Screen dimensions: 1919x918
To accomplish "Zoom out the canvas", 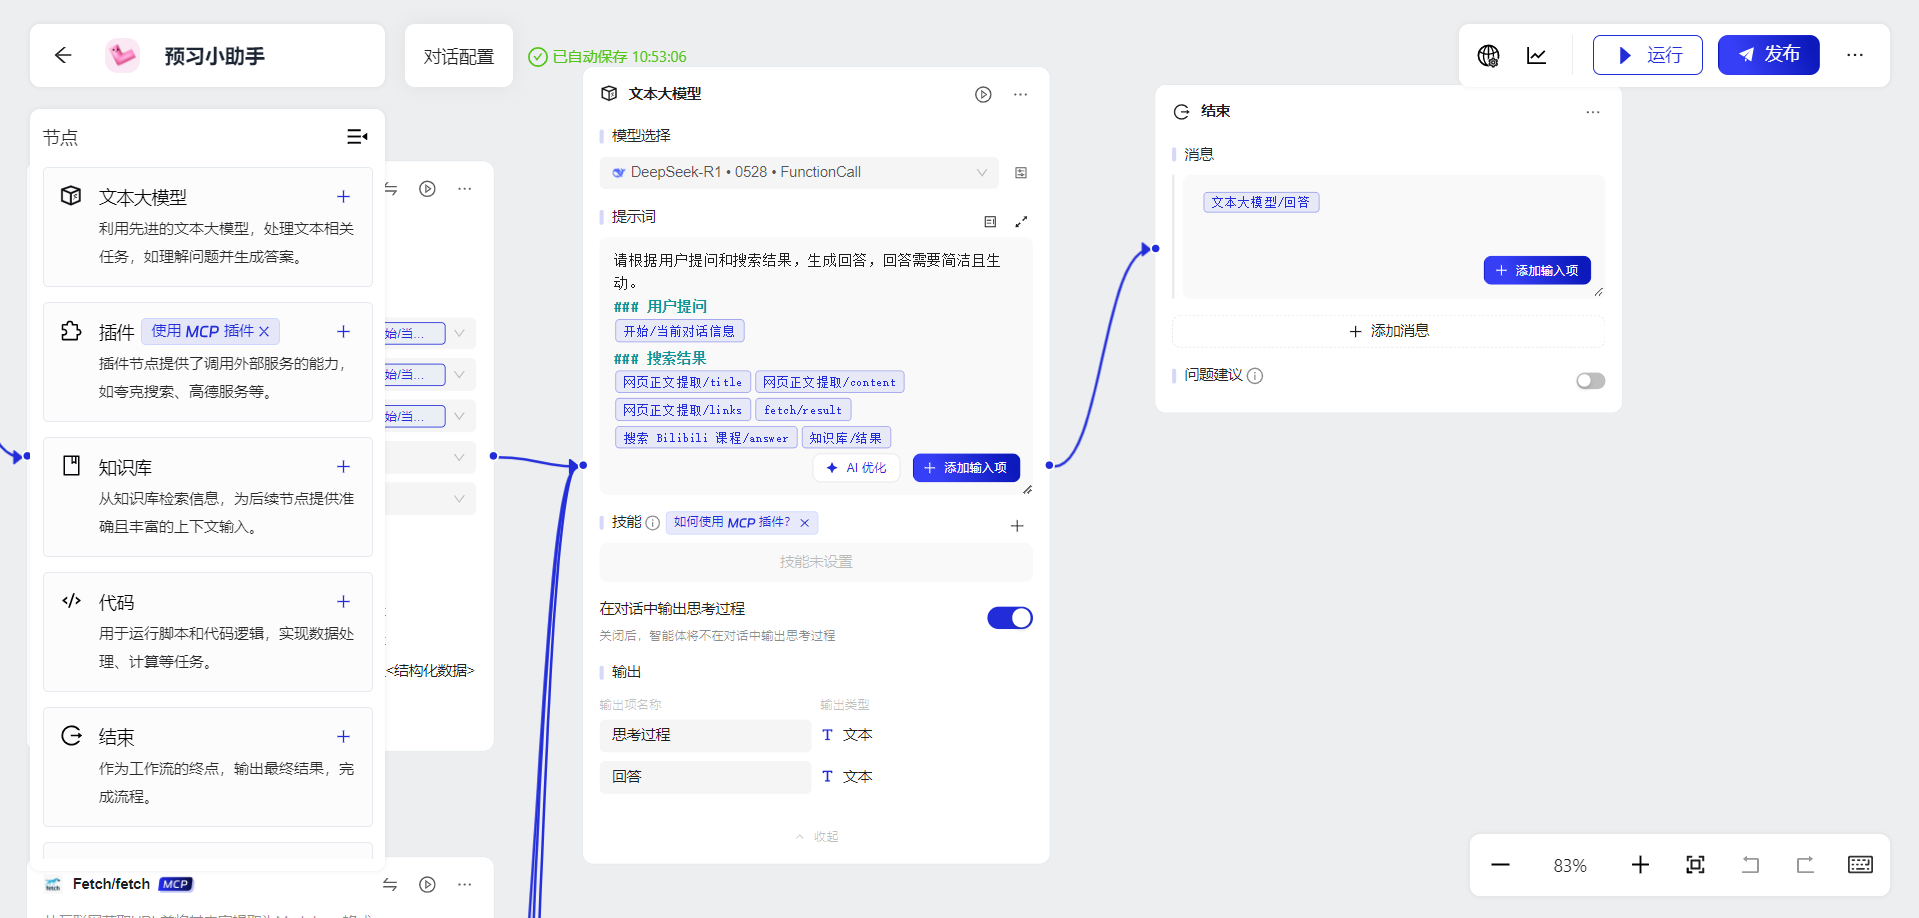I will [x=1500, y=865].
